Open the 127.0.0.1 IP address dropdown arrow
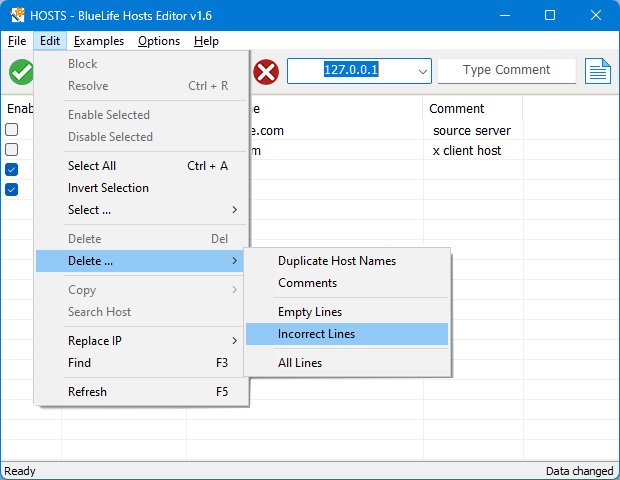The height and width of the screenshot is (480, 620). click(421, 71)
